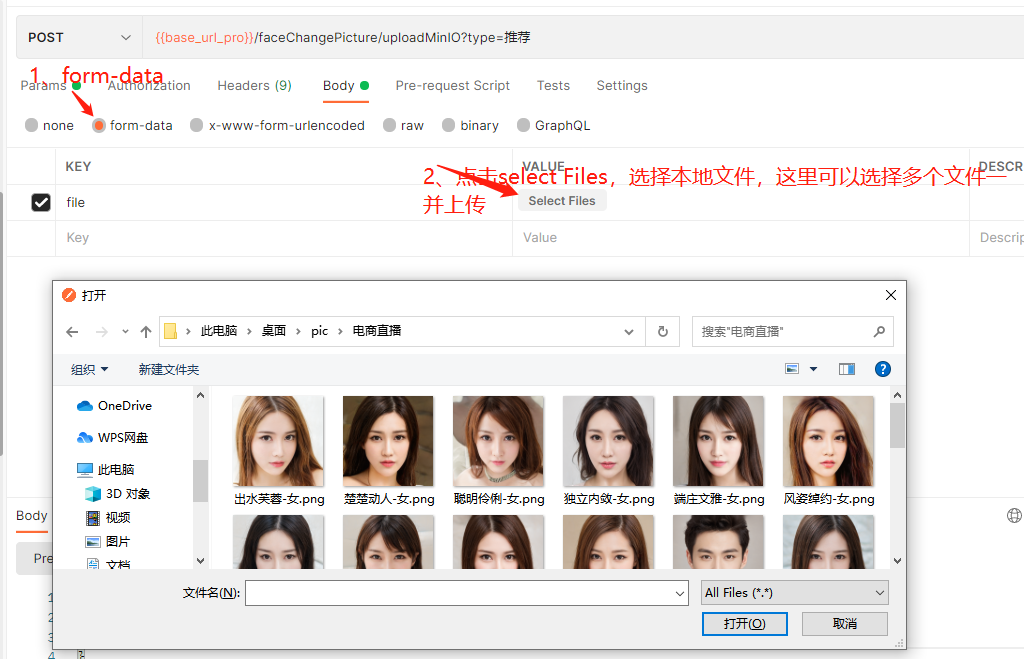Screen dimensions: 1024x659
Task: Click the Select Files button
Action: pyautogui.click(x=561, y=200)
